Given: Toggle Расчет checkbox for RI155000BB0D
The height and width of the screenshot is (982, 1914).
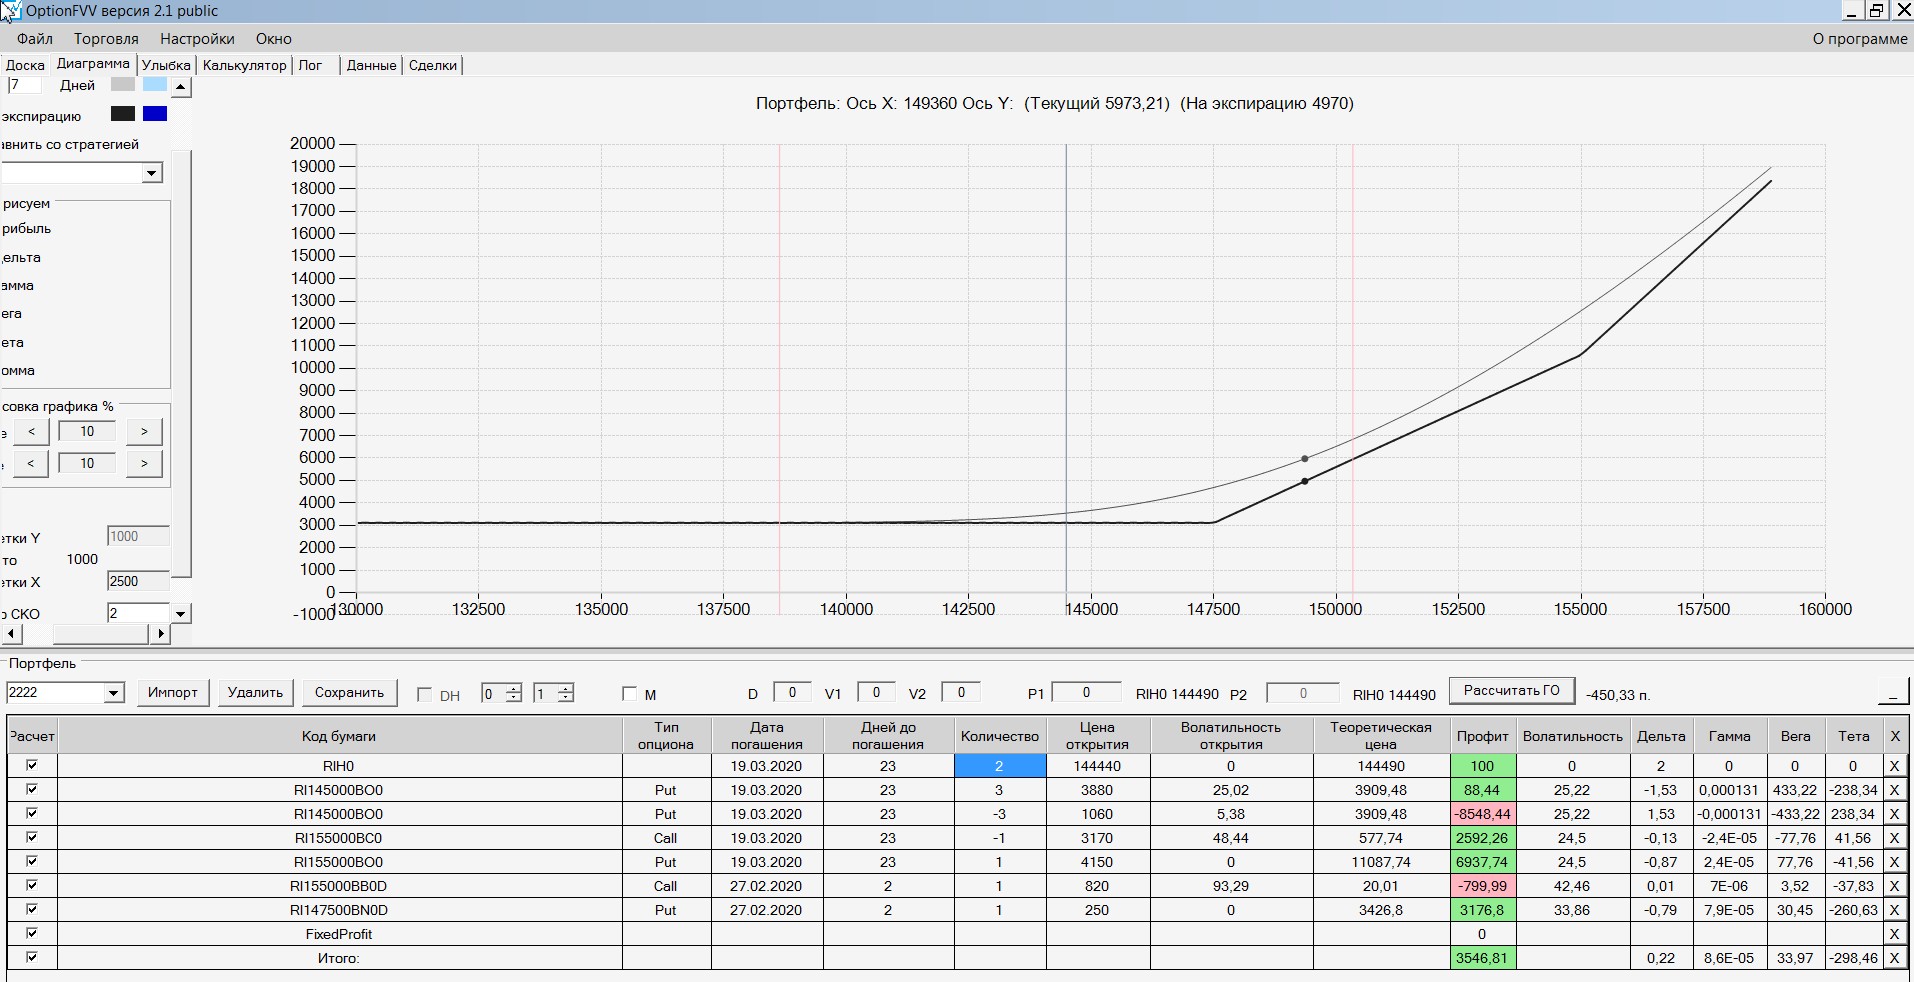Looking at the screenshot, I should point(32,885).
